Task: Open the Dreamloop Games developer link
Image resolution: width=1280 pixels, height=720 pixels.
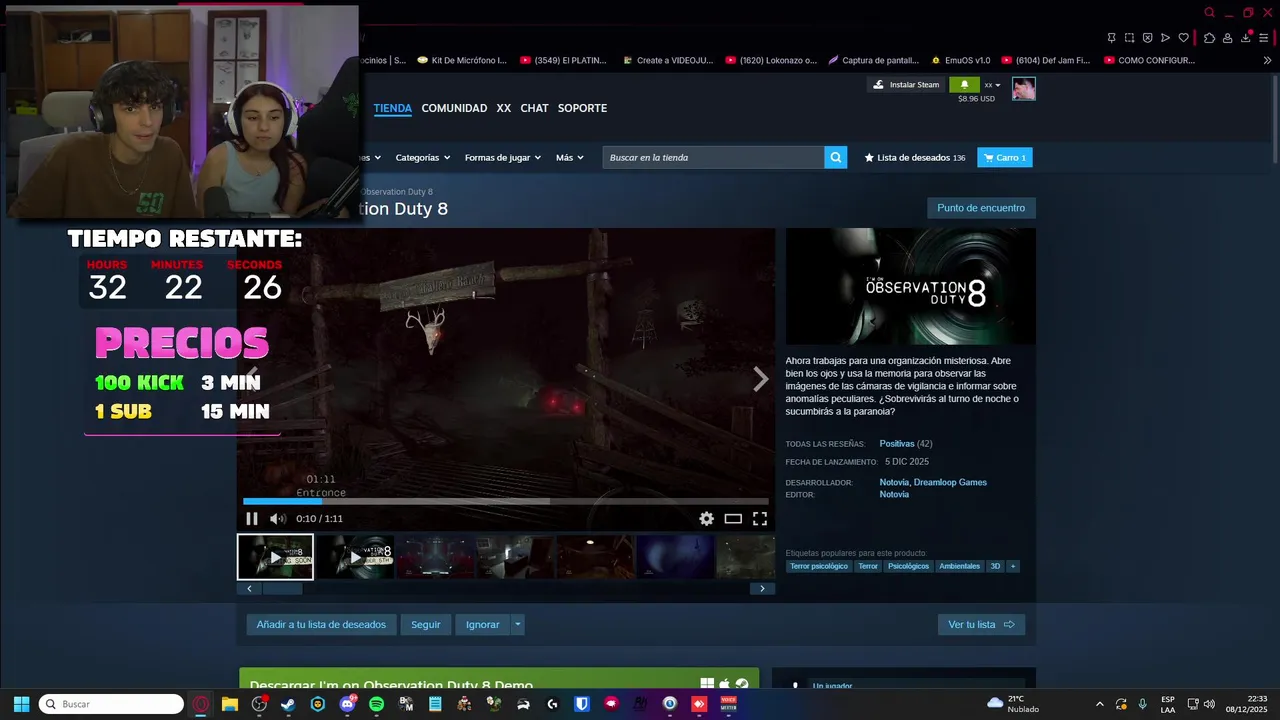Action: [950, 482]
